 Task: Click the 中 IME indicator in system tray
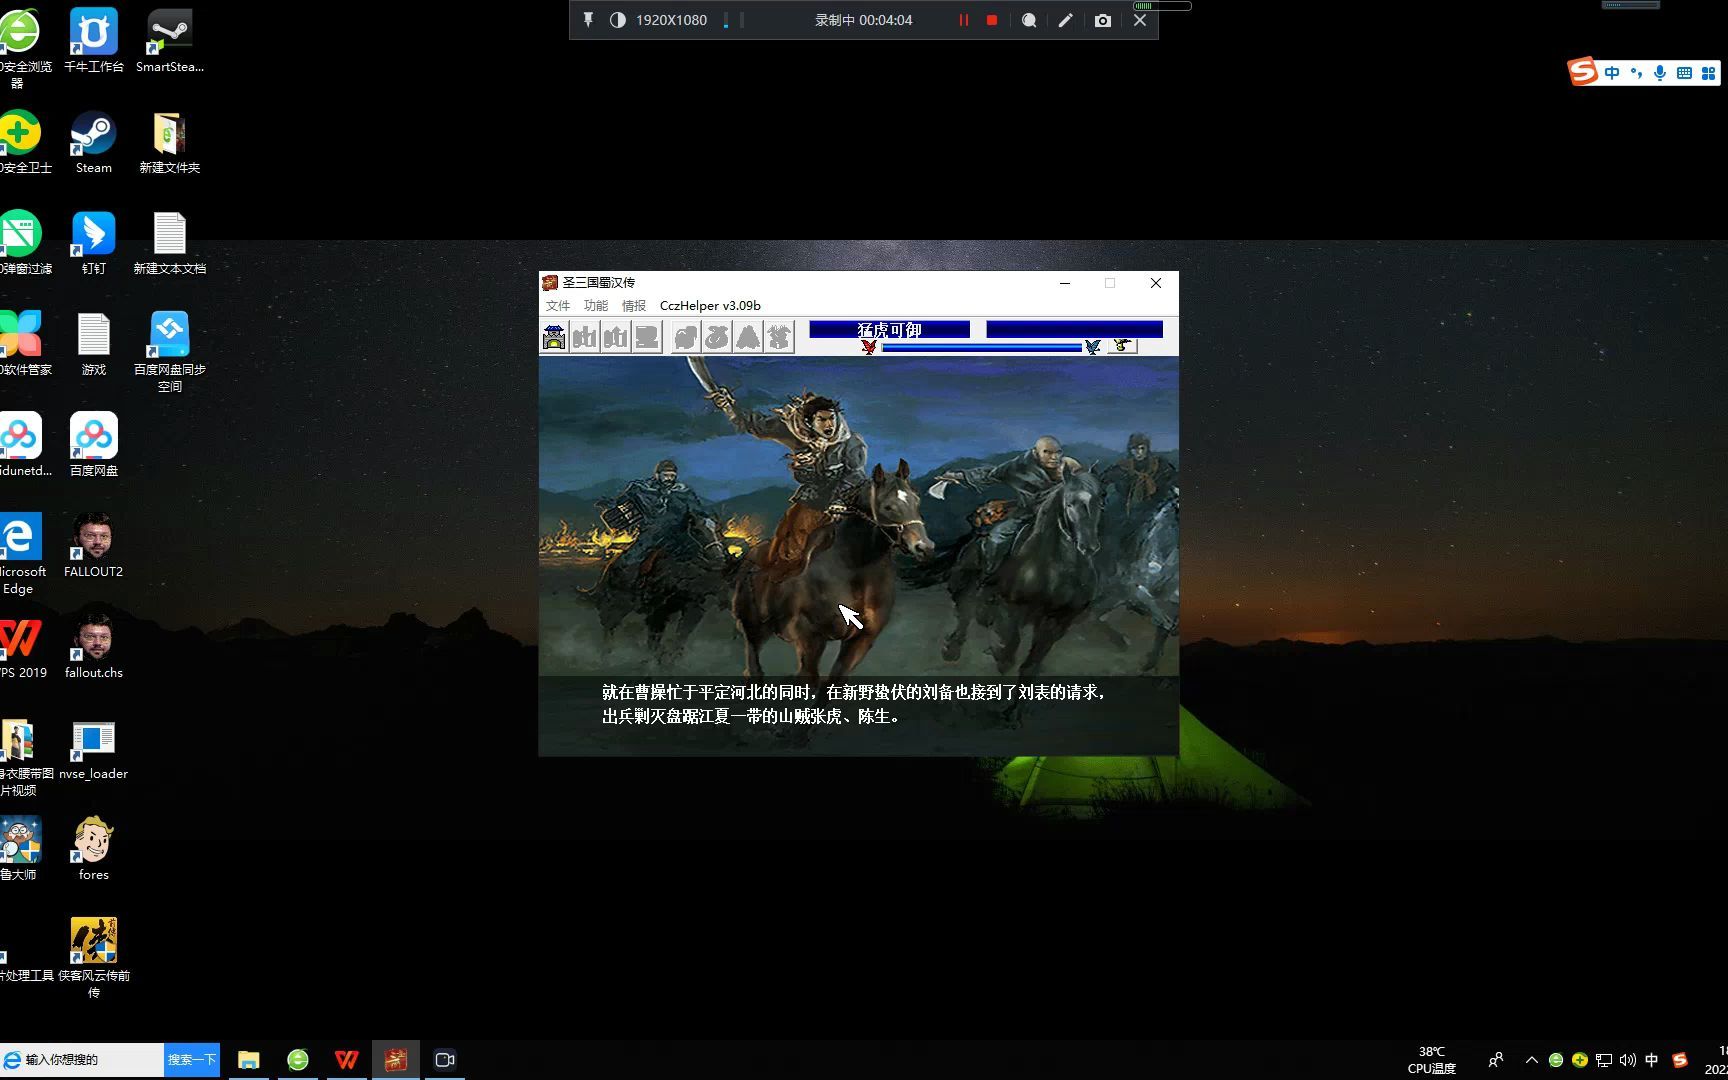tap(1652, 1060)
